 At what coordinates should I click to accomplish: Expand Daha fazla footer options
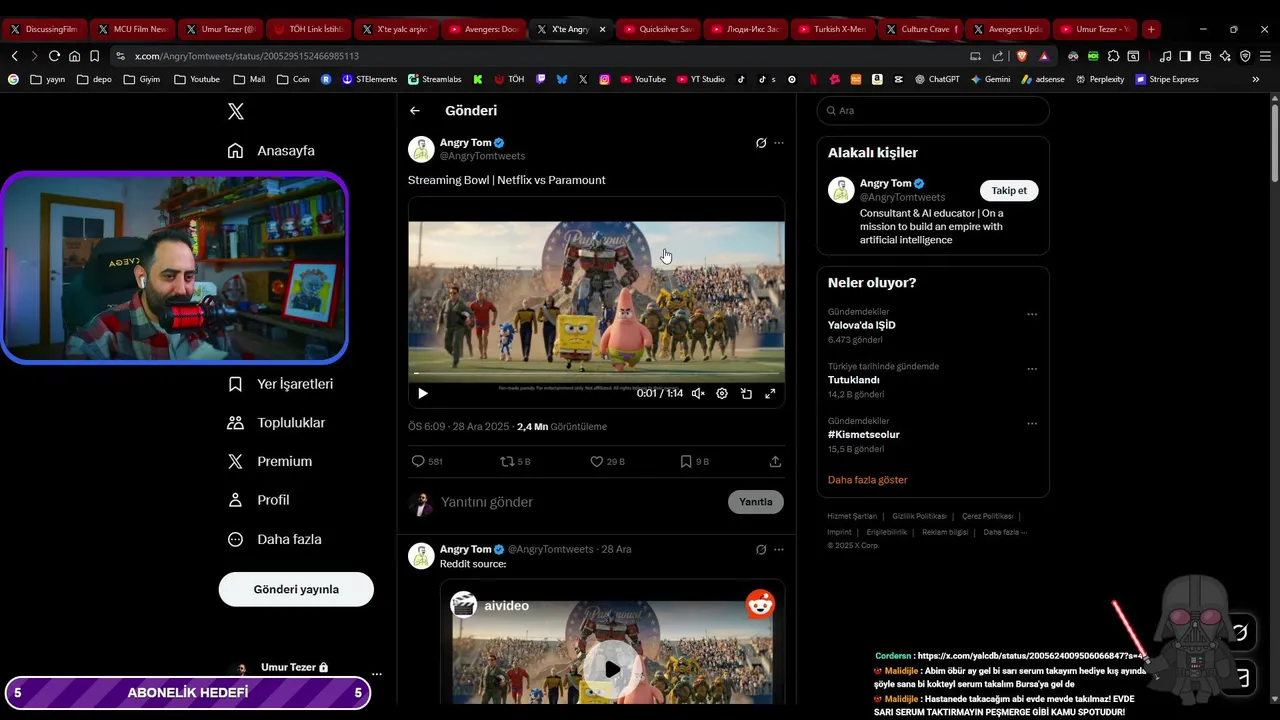[x=1005, y=532]
